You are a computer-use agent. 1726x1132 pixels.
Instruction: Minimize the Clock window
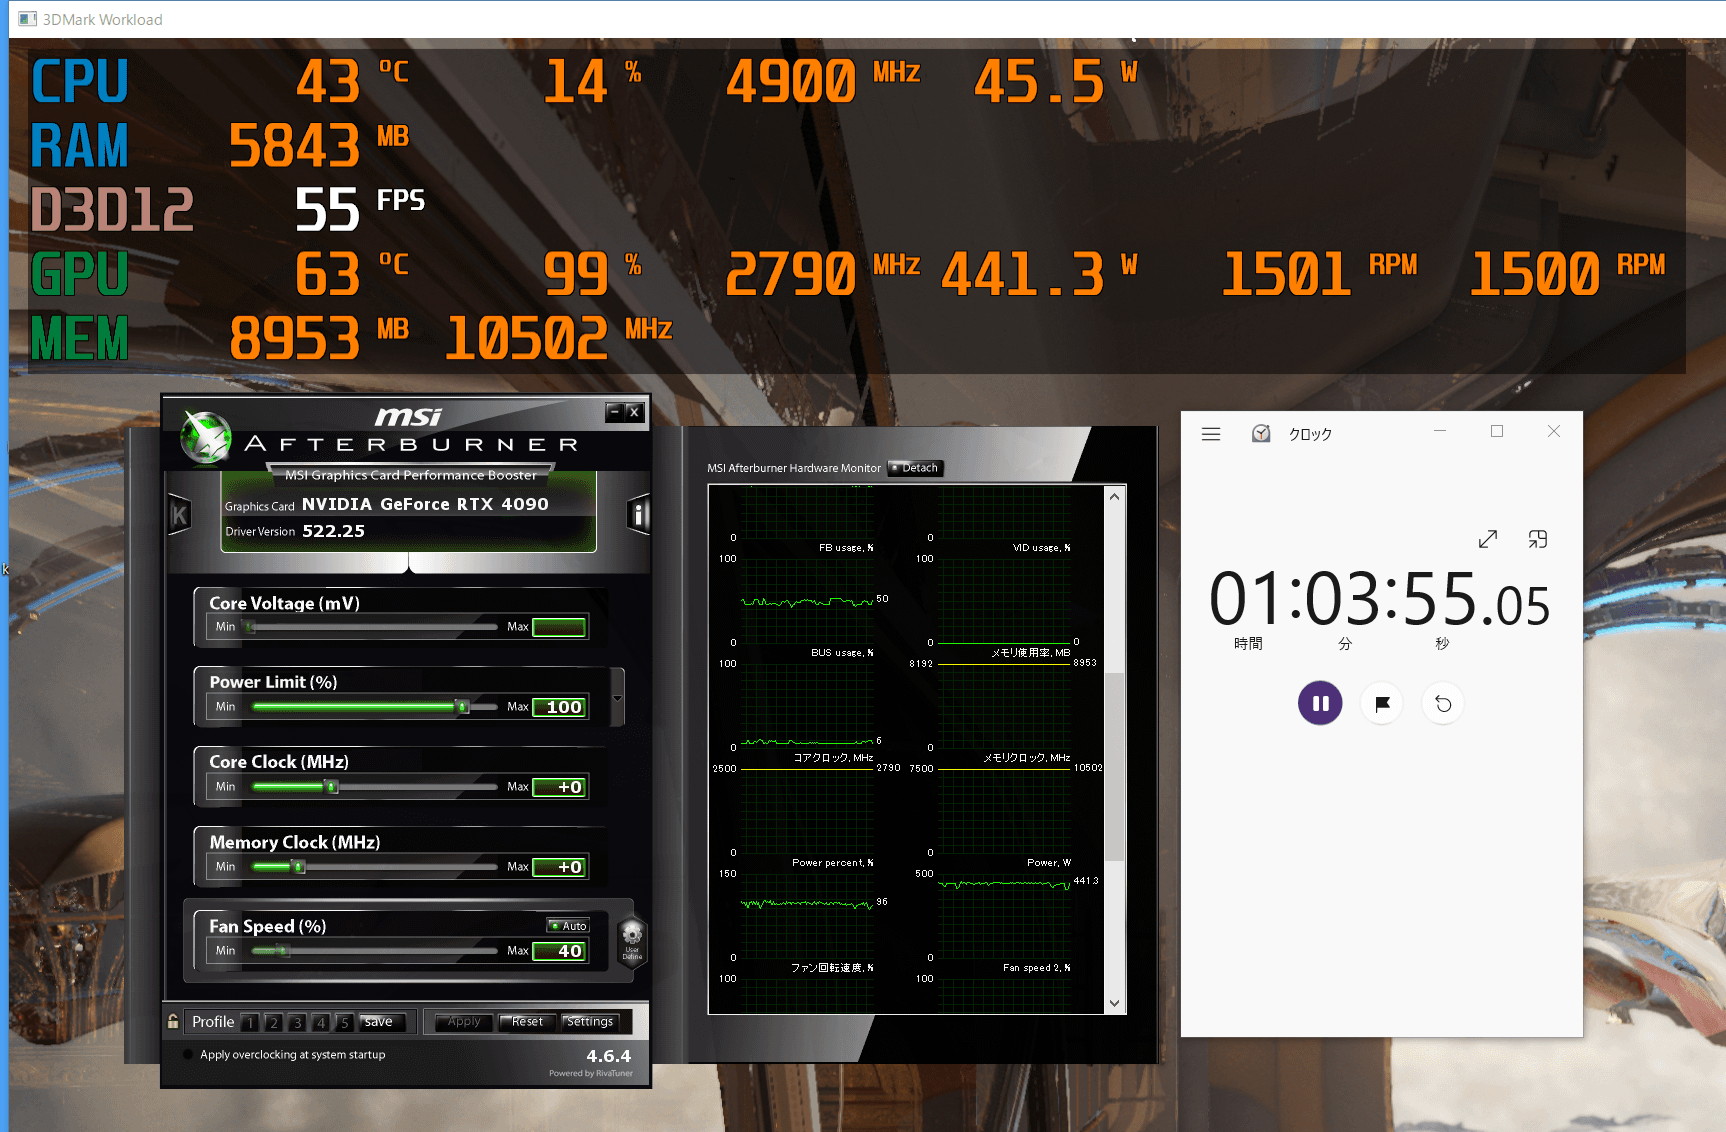[x=1440, y=431]
